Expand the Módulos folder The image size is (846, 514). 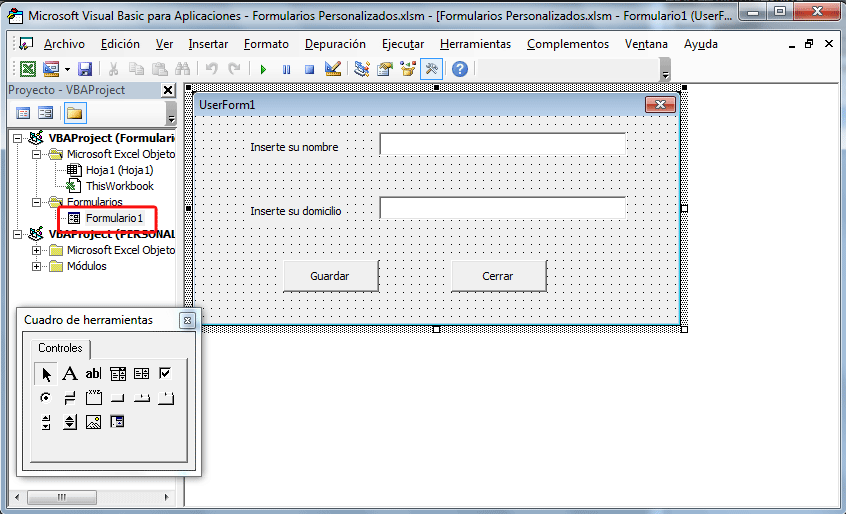(36, 266)
